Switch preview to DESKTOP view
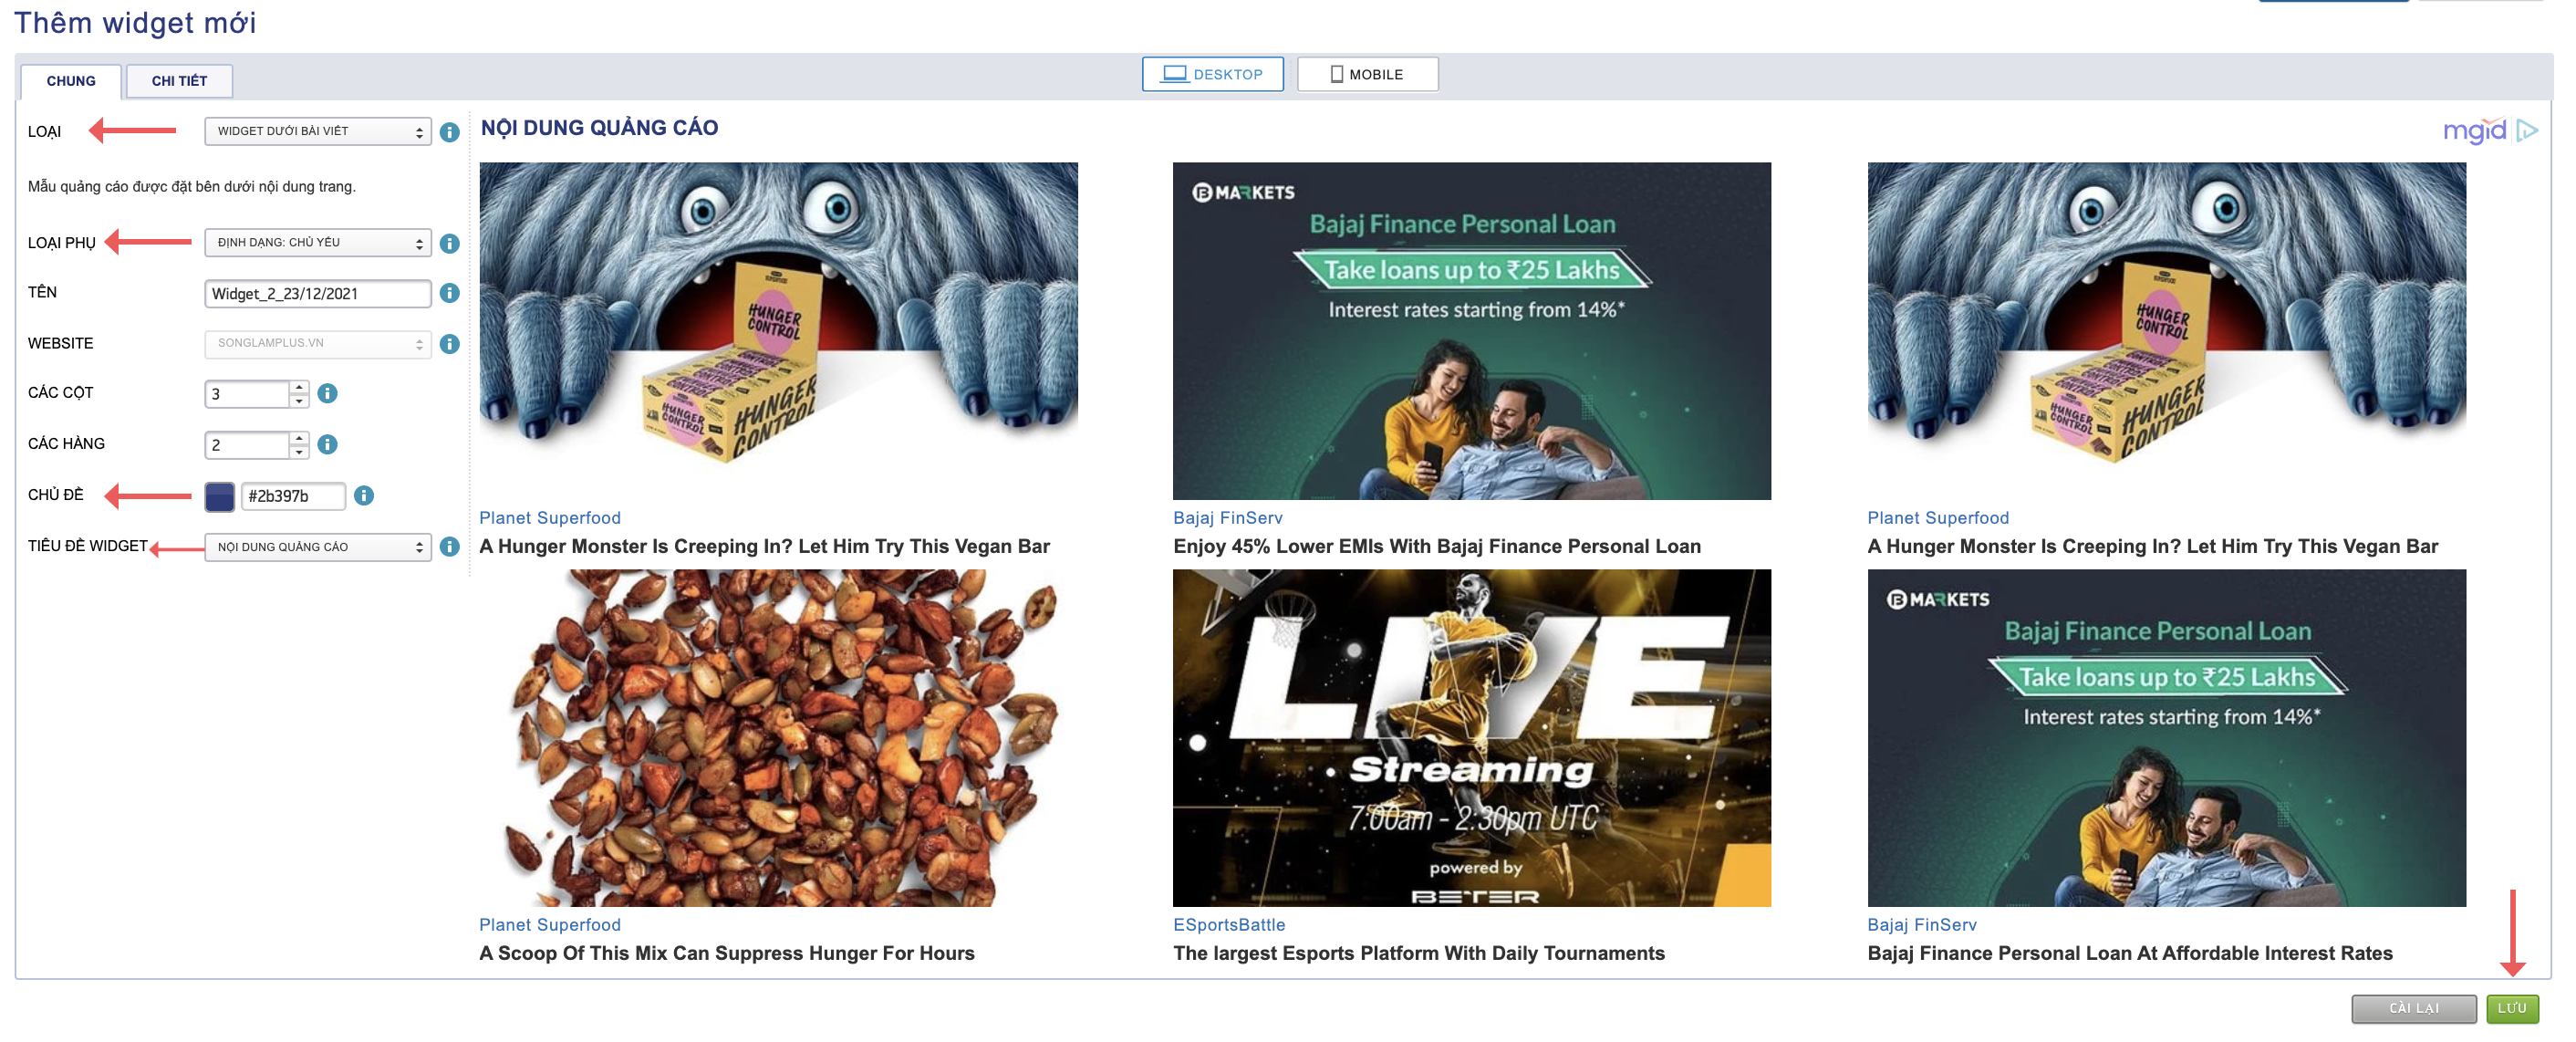 [1212, 74]
